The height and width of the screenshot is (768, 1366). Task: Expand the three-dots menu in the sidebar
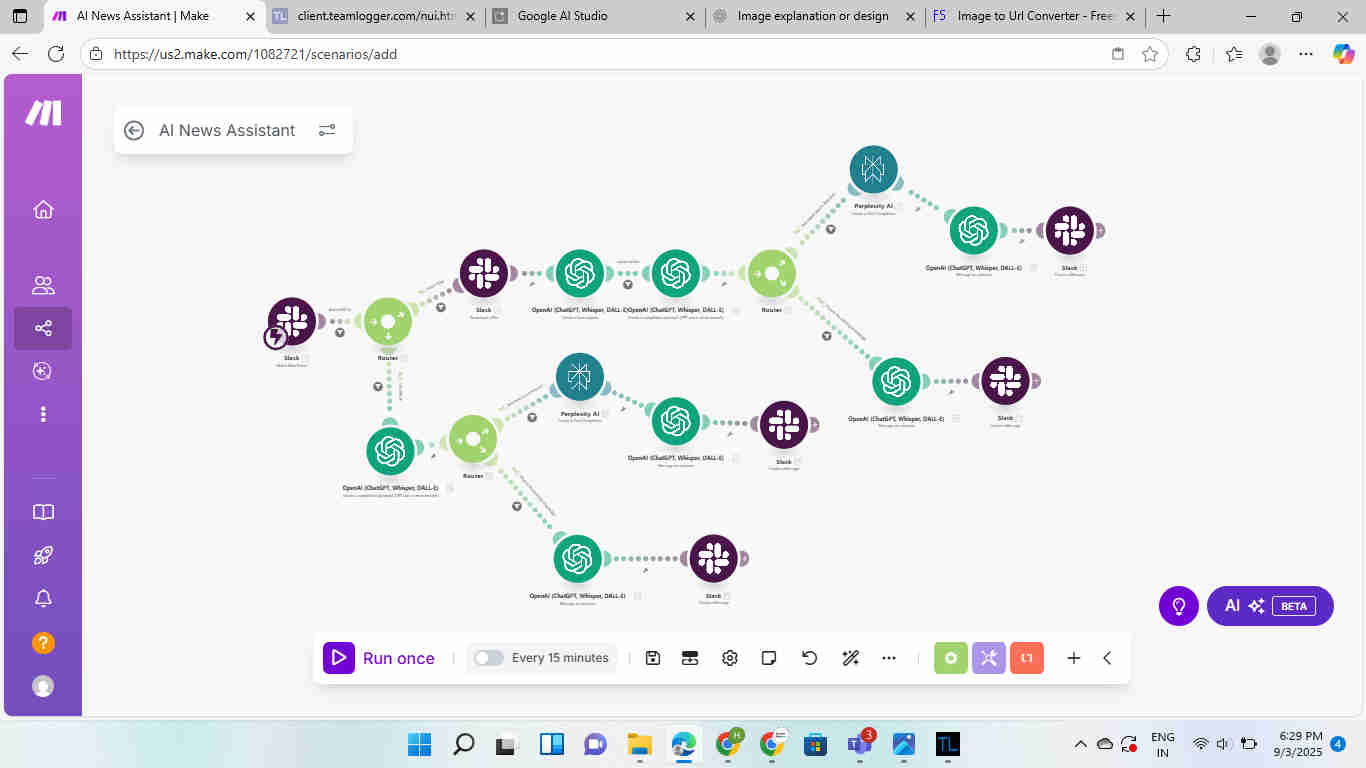pyautogui.click(x=43, y=414)
